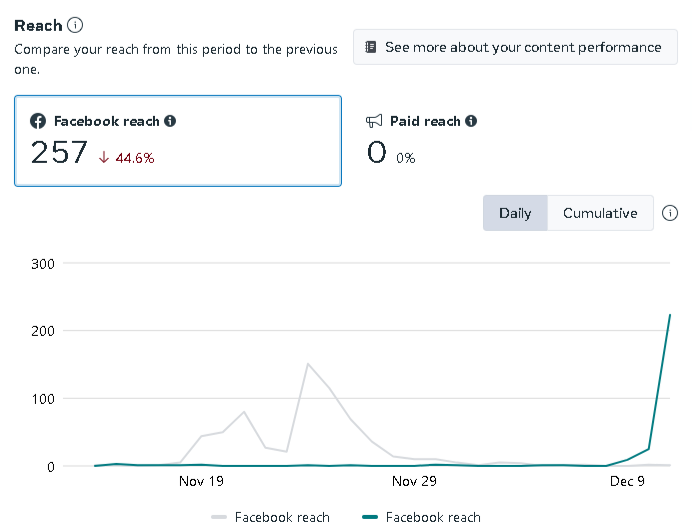Click the Facebook logo in reach card
The image size is (692, 529).
coord(38,121)
